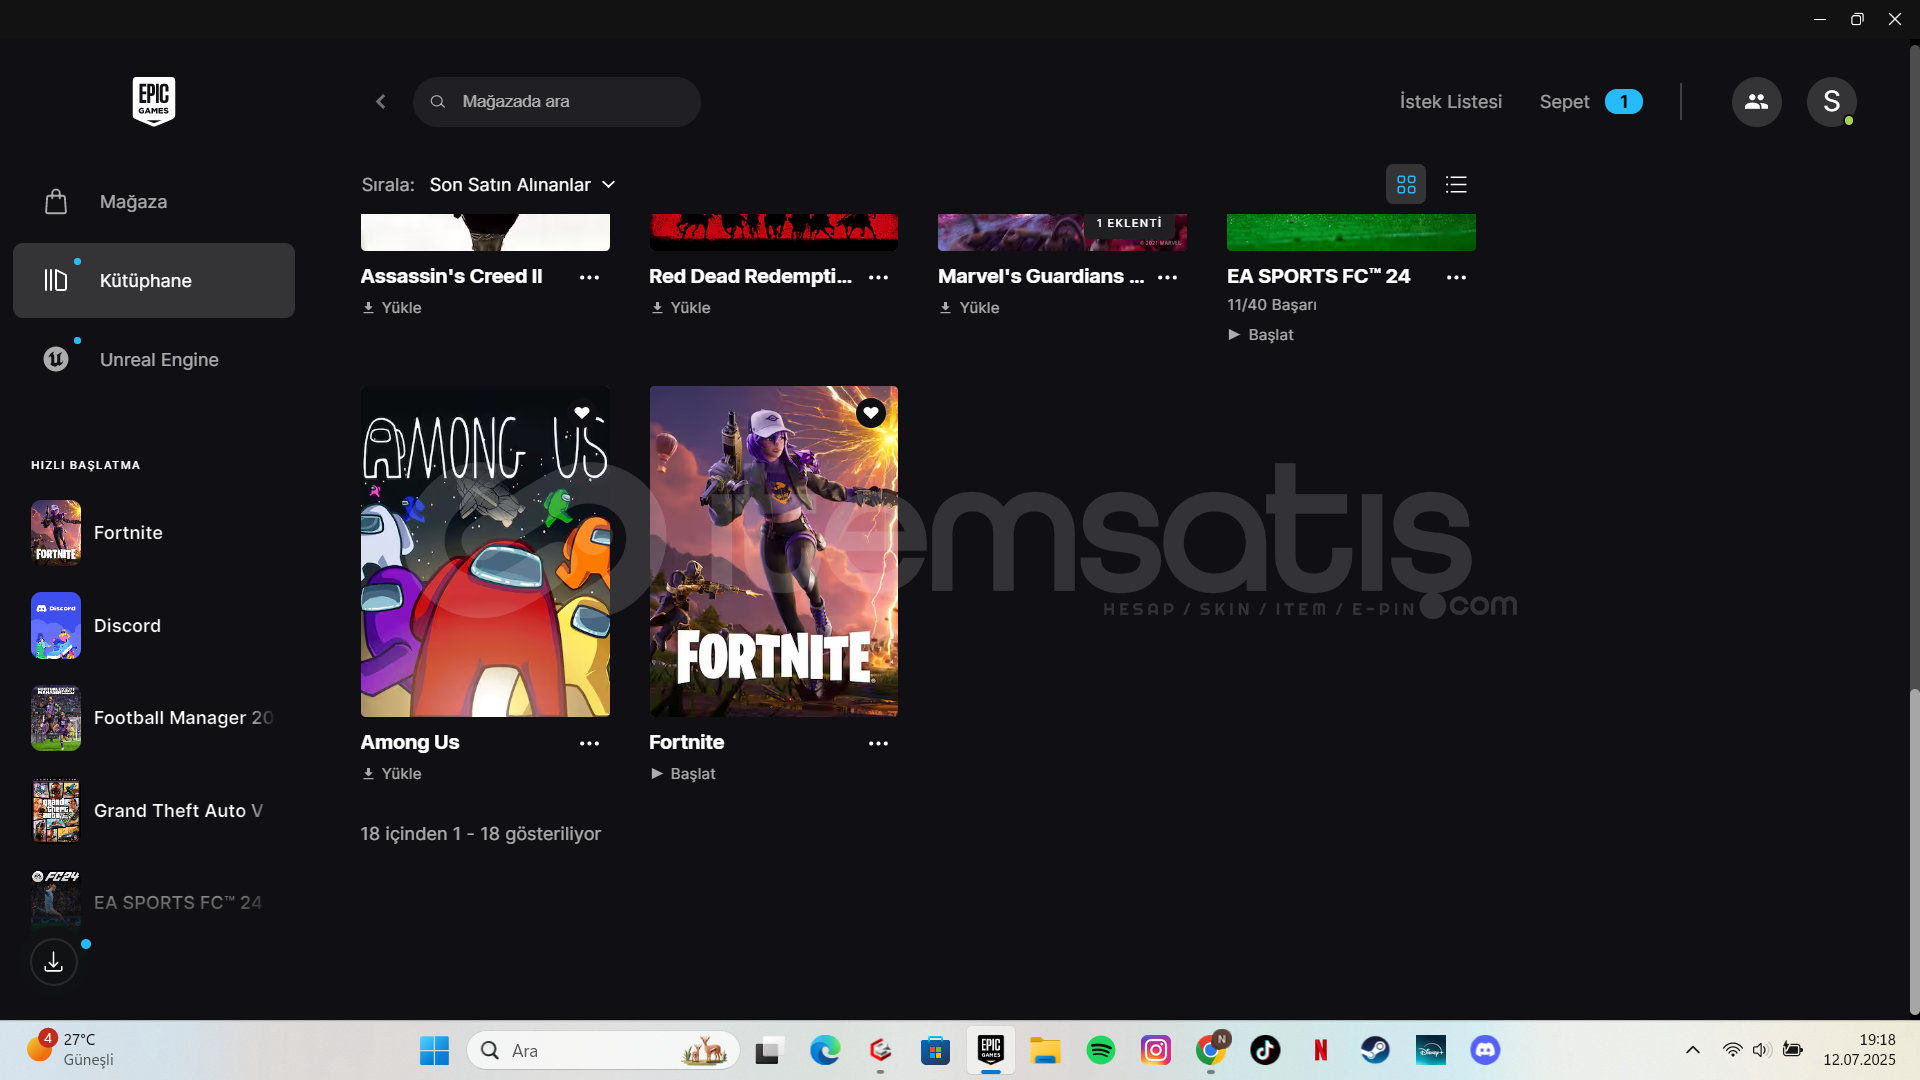Open Spotify from taskbar
This screenshot has height=1080, width=1920.
1101,1051
